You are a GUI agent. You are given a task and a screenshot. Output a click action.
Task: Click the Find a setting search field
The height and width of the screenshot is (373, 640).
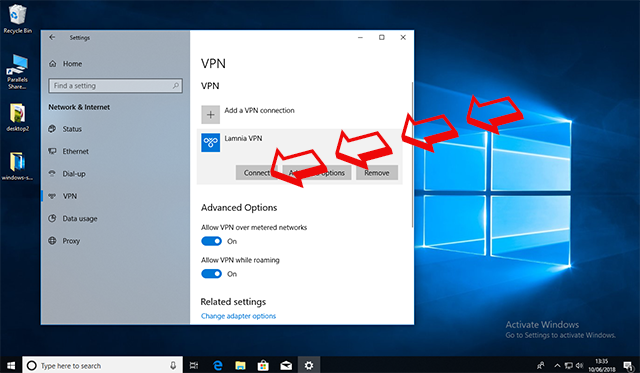[115, 86]
